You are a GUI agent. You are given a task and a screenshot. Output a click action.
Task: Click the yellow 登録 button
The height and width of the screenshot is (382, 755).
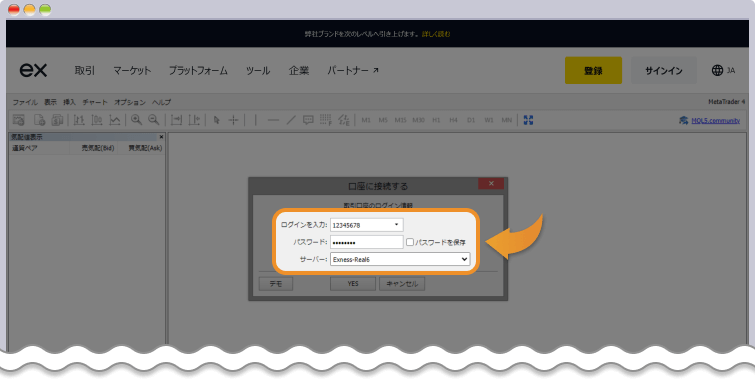coord(593,70)
